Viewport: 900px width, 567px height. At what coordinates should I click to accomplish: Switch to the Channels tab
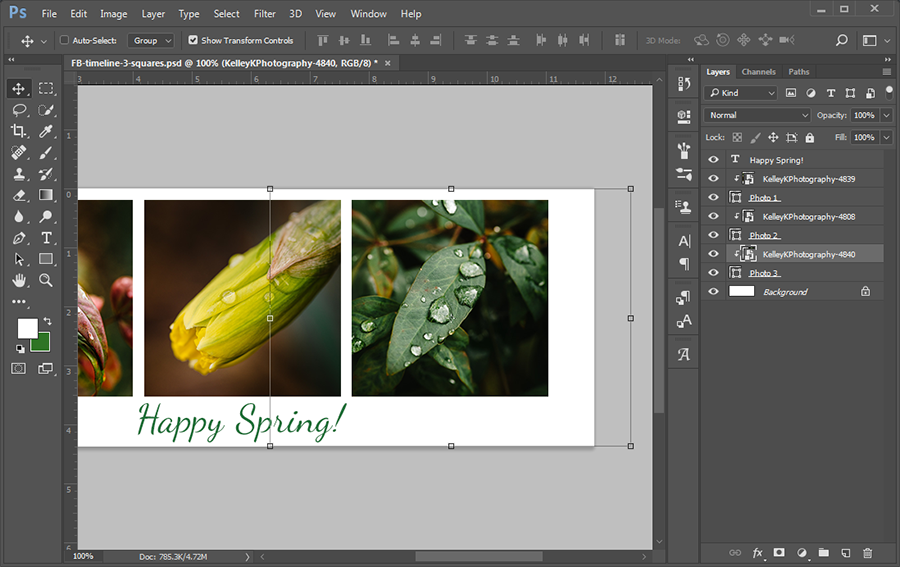(758, 72)
